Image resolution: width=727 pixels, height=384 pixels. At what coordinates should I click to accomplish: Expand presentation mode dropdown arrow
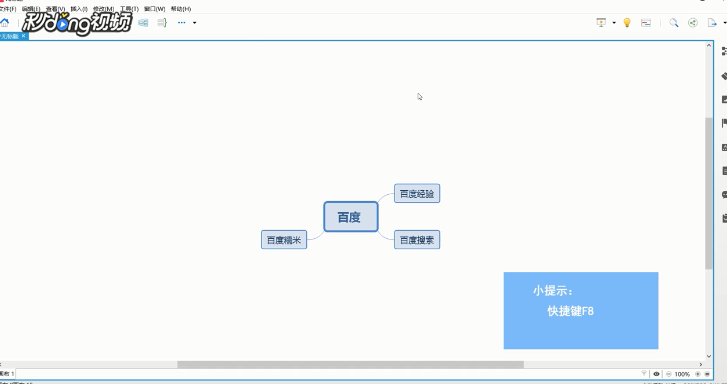614,23
